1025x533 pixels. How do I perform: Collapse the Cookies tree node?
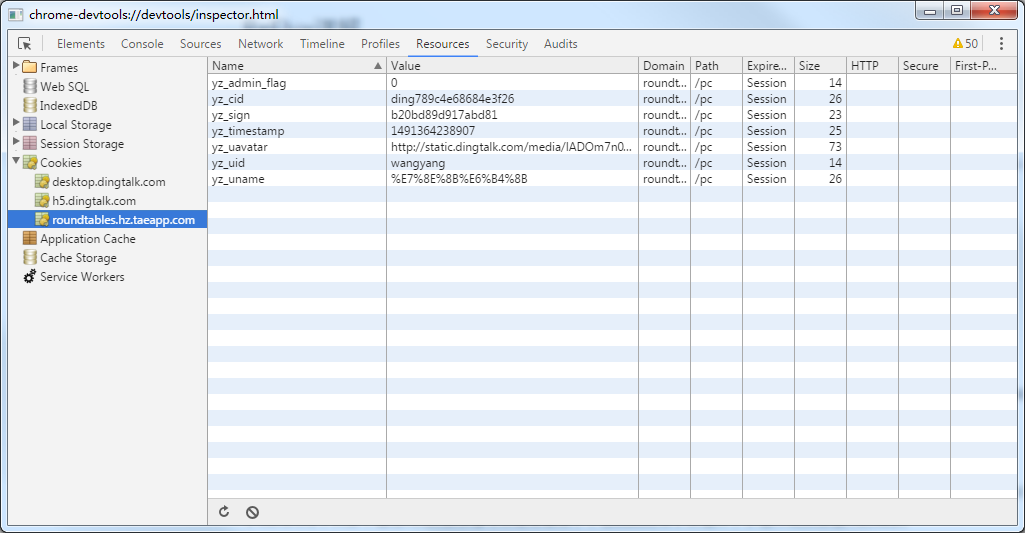15,162
